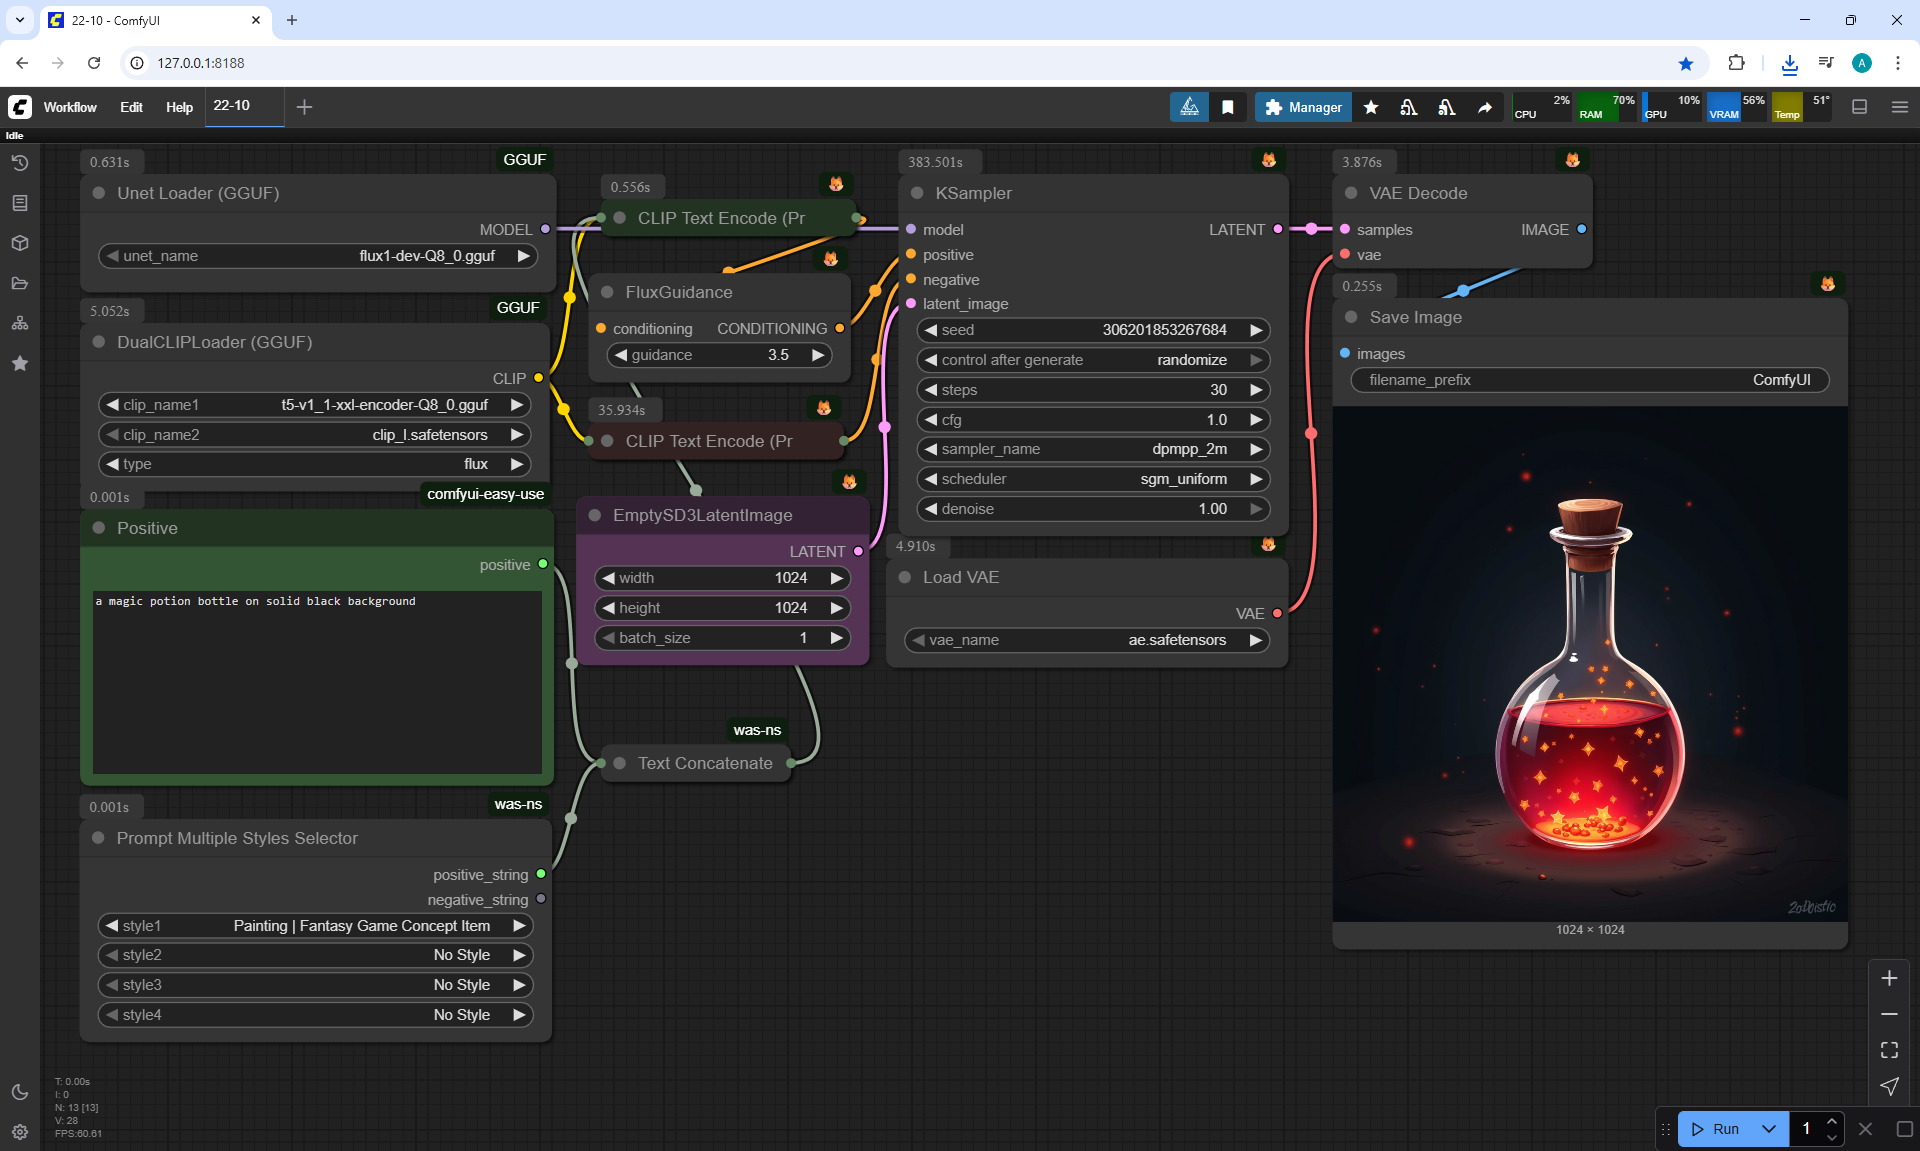Screen dimensions: 1920x1151
Task: Open settings gear icon at bottom left
Action: point(20,1132)
